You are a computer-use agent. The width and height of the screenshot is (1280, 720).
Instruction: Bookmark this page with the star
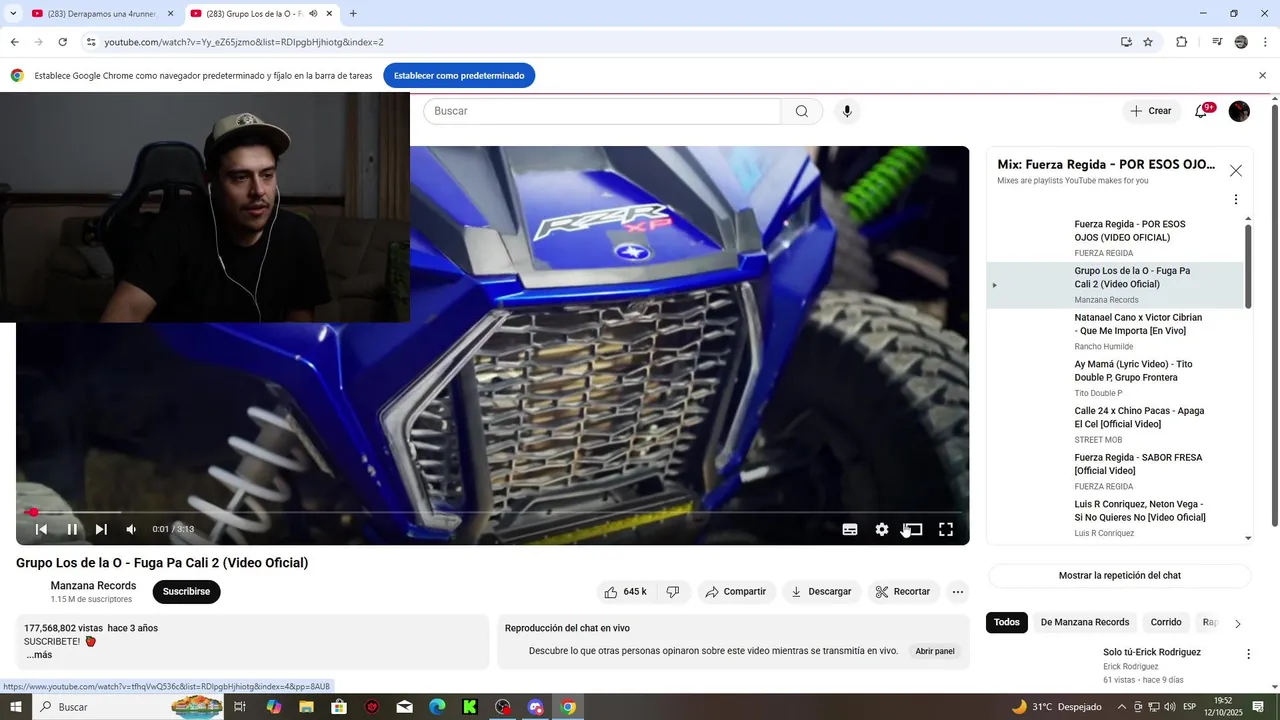(1148, 42)
